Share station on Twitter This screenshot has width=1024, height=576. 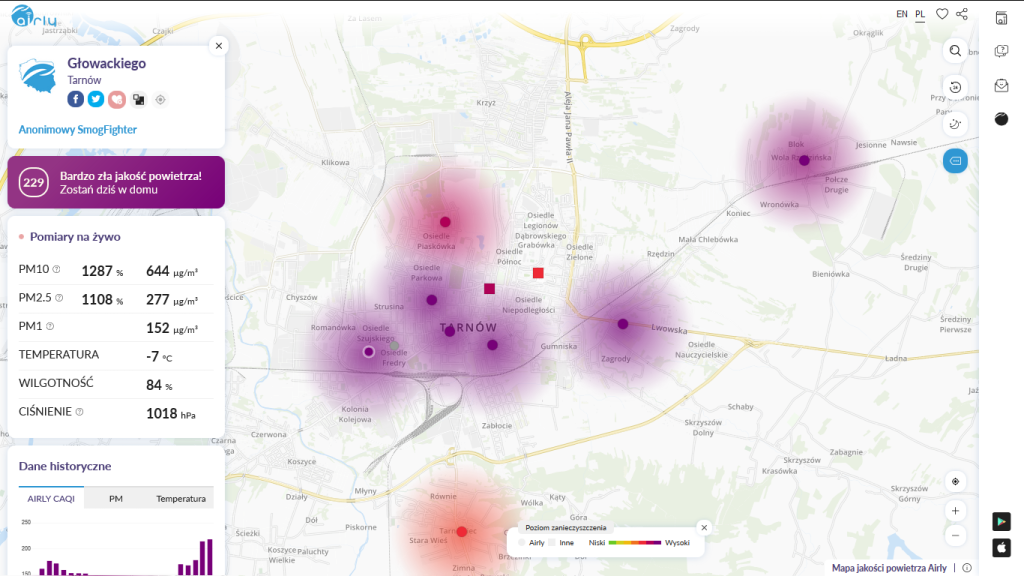click(96, 99)
